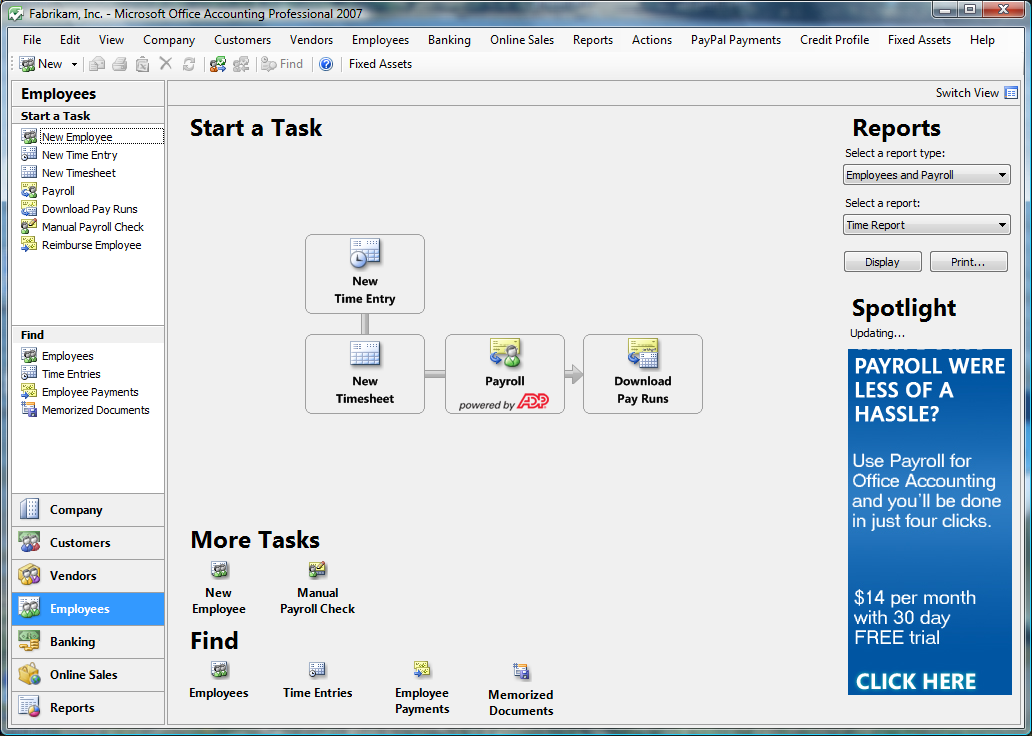1032x736 pixels.
Task: Open the Help menu
Action: [x=982, y=39]
